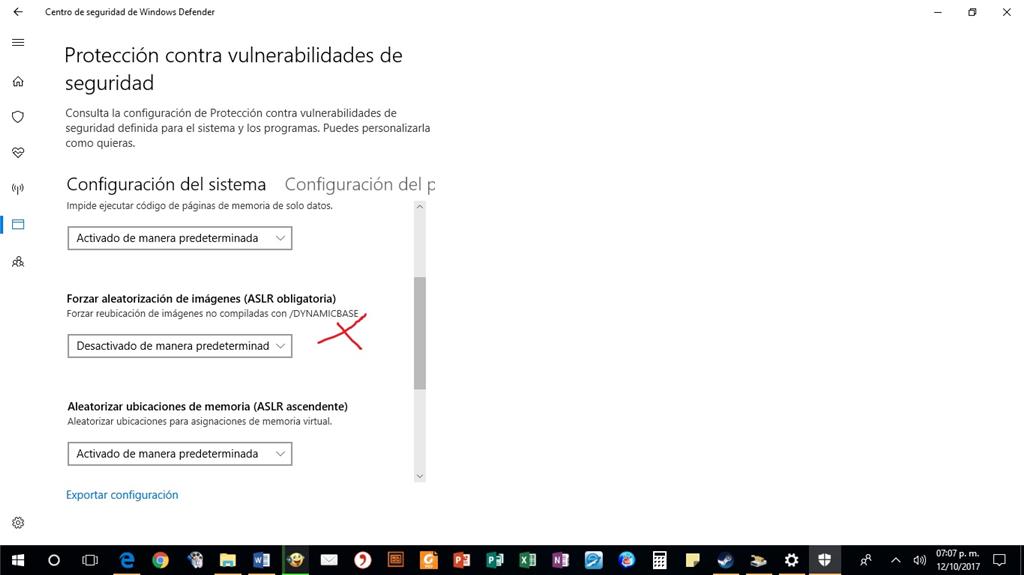Open the Windows Start menu
The height and width of the screenshot is (575, 1024).
pos(18,560)
